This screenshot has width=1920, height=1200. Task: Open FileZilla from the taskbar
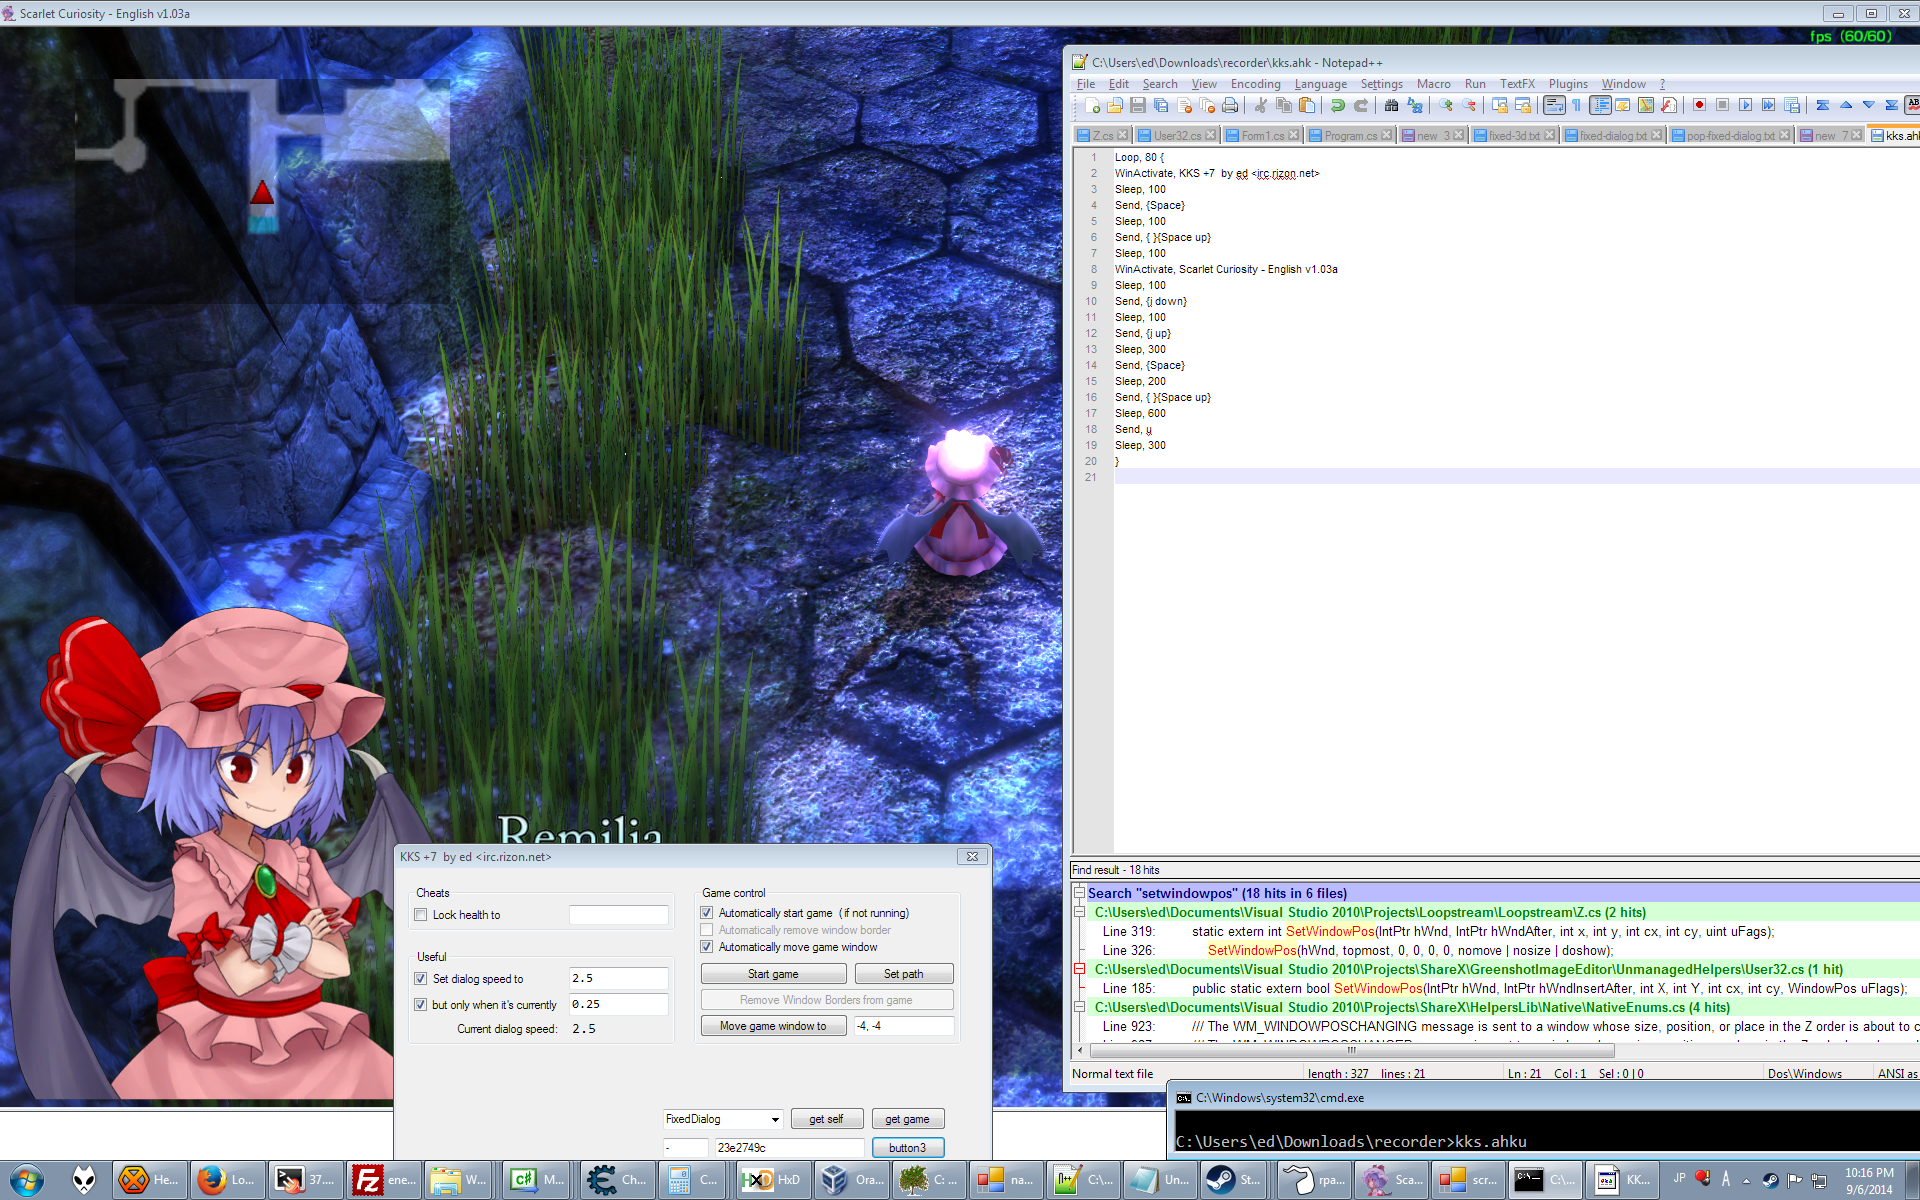pos(384,1180)
